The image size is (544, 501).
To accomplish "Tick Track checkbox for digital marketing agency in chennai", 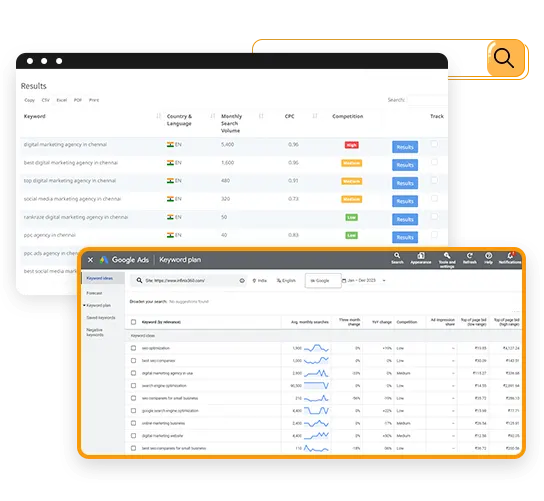I will coord(434,144).
